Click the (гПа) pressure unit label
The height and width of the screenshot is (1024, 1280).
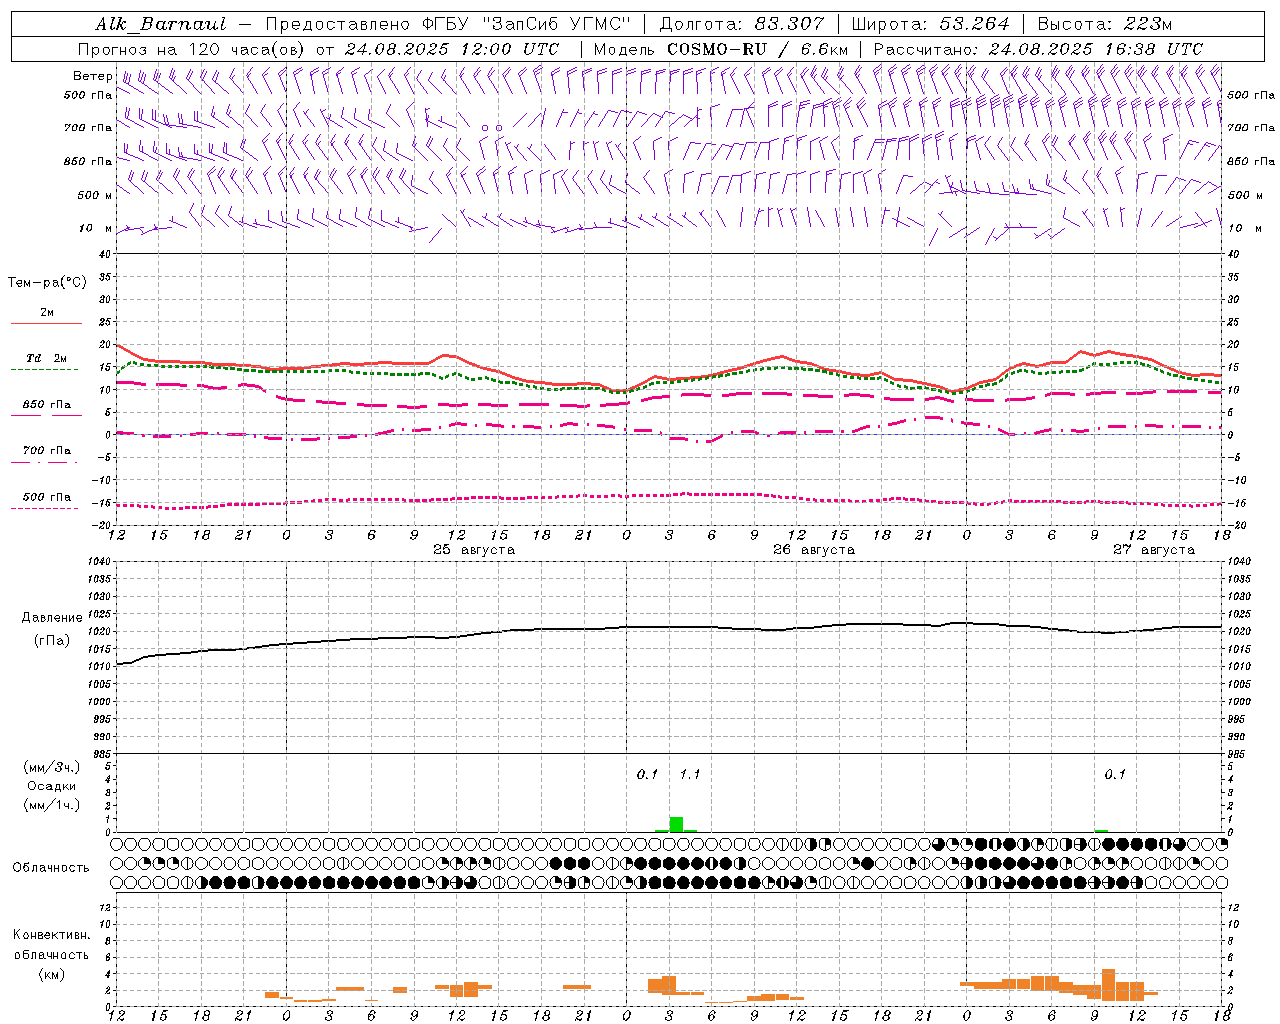(x=51, y=641)
